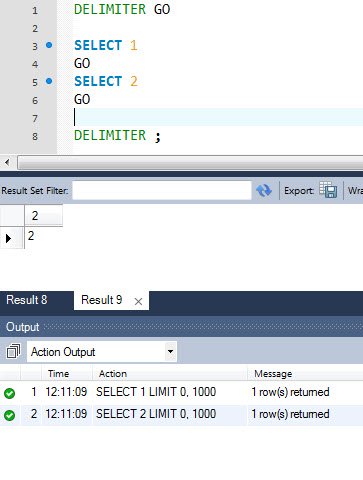Click the Time column header
Screen dimensions: 363x480
pyautogui.click(x=58, y=374)
